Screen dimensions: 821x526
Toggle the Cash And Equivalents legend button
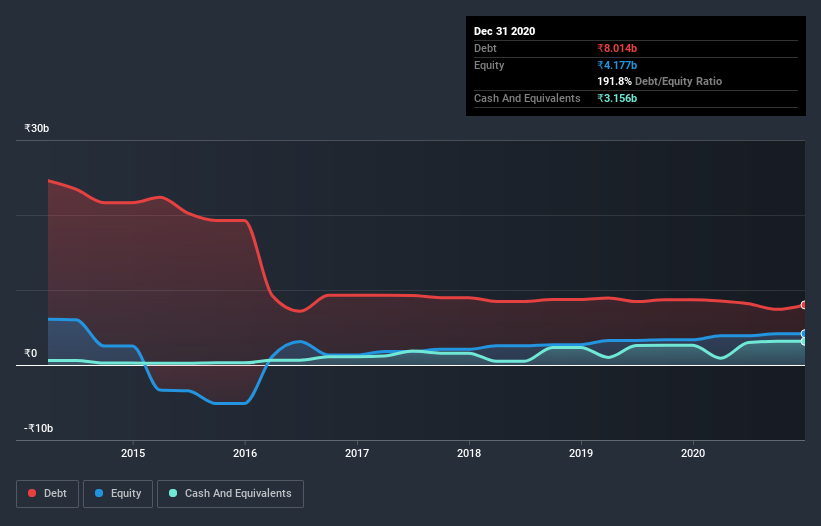230,494
